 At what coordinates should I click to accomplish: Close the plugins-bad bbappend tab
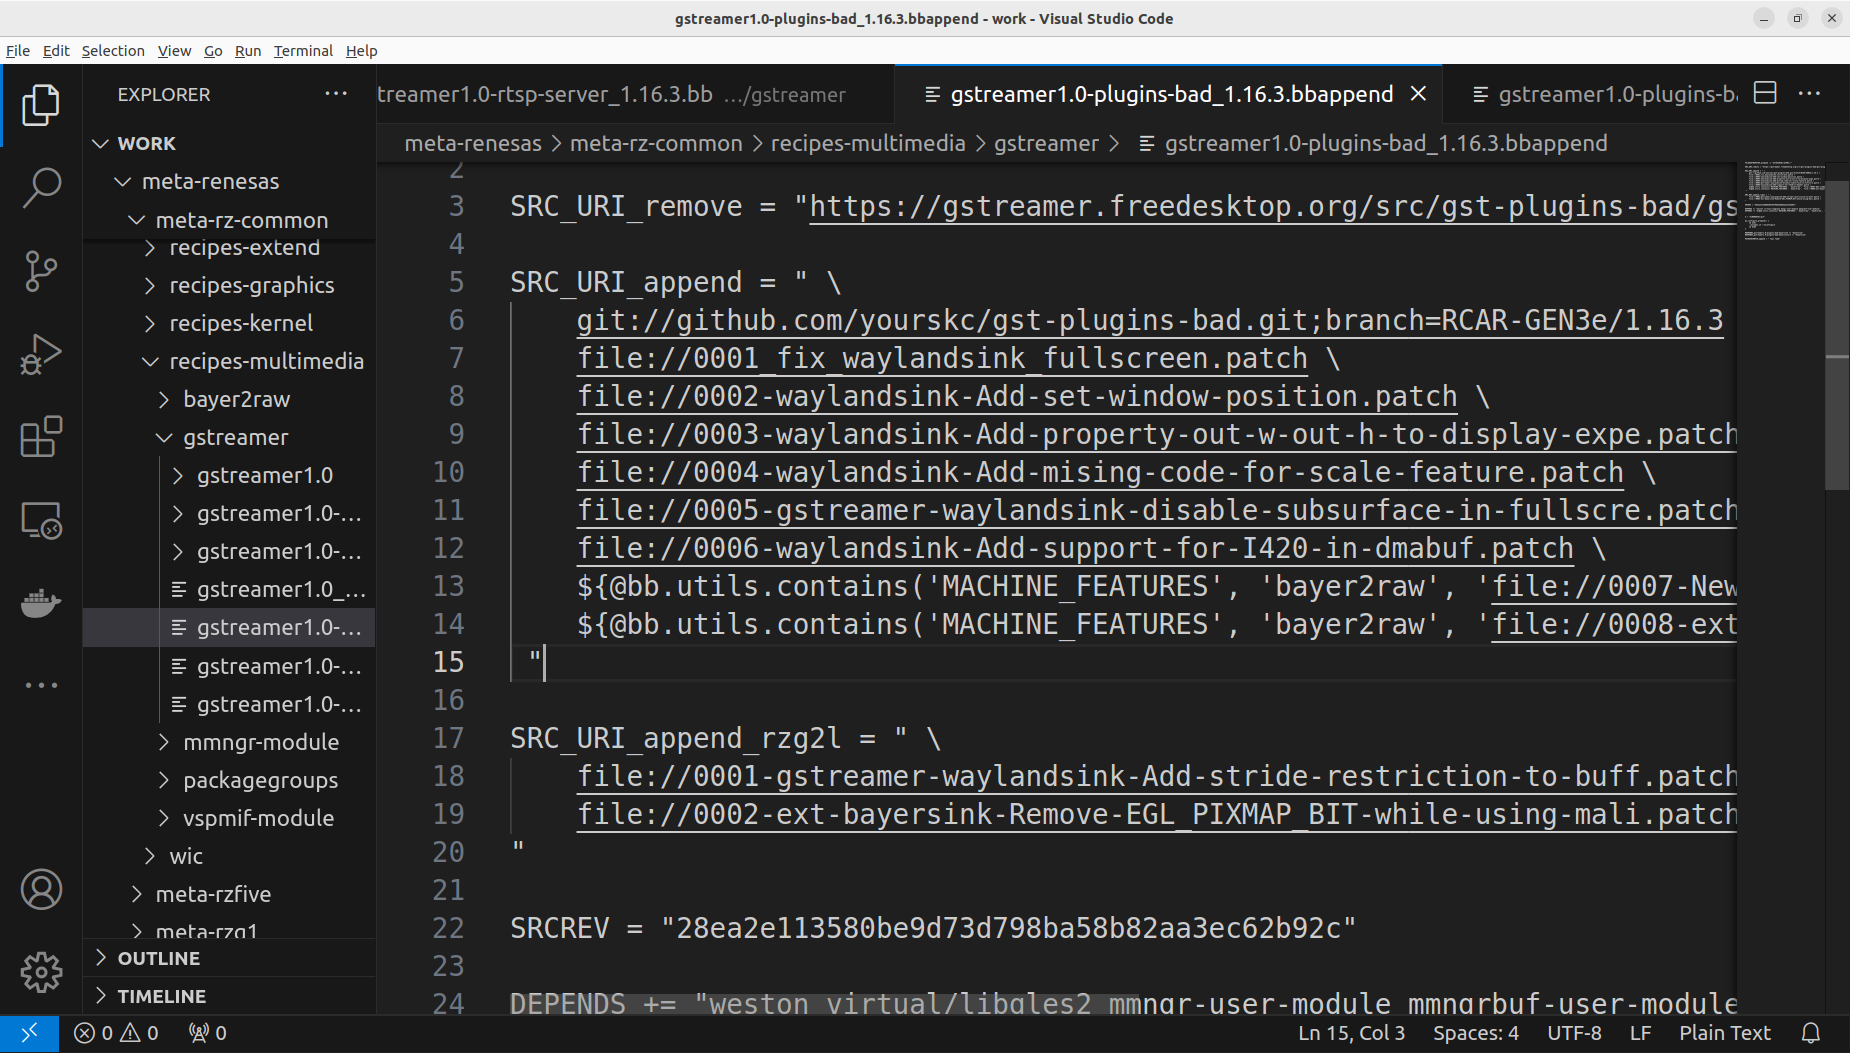(x=1418, y=94)
